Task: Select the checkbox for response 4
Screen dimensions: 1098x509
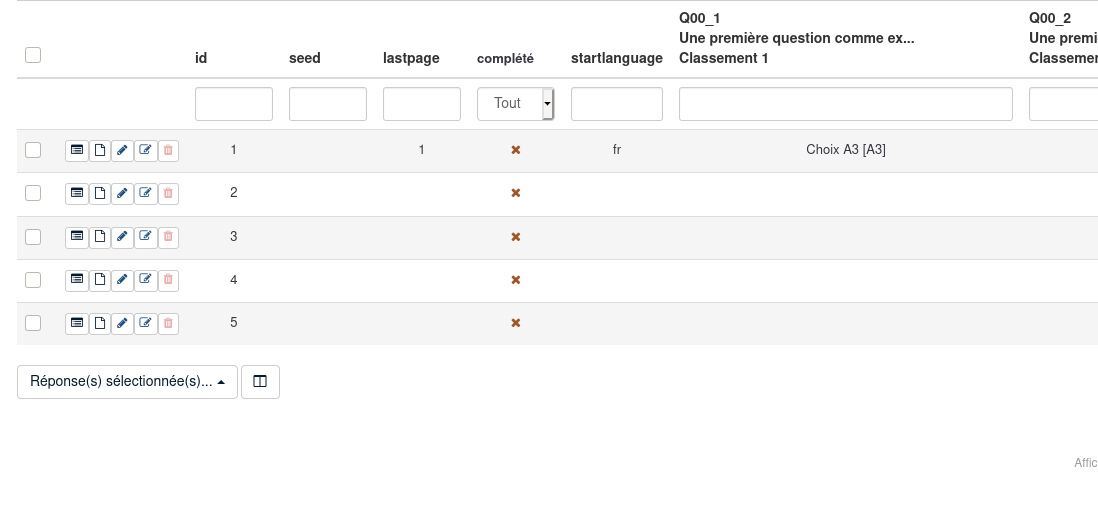Action: pos(33,280)
